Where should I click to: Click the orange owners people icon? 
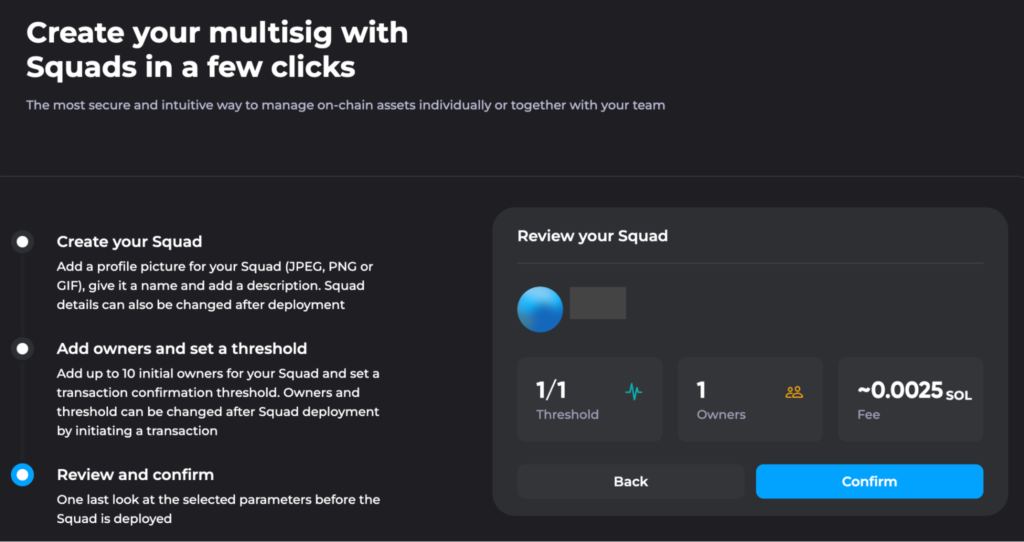794,392
